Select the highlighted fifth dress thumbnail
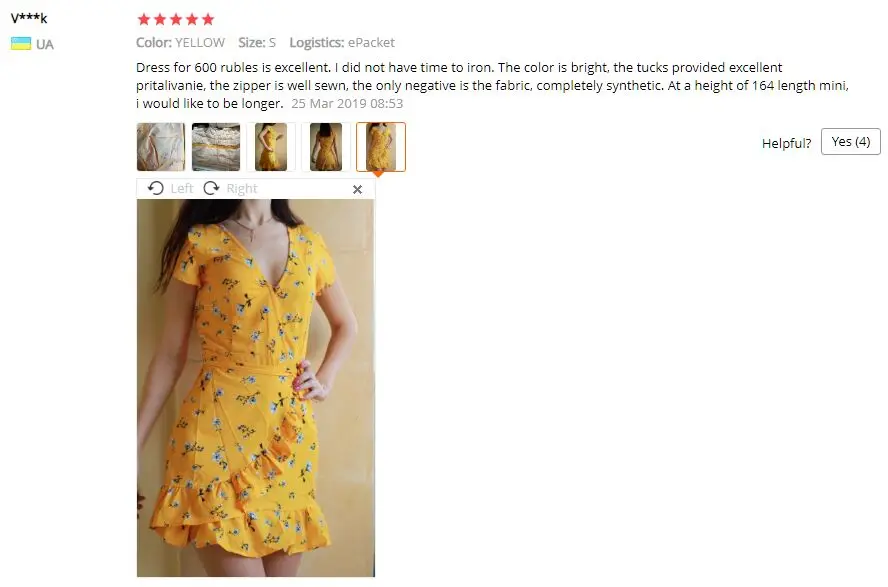This screenshot has height=587, width=888. pos(381,147)
